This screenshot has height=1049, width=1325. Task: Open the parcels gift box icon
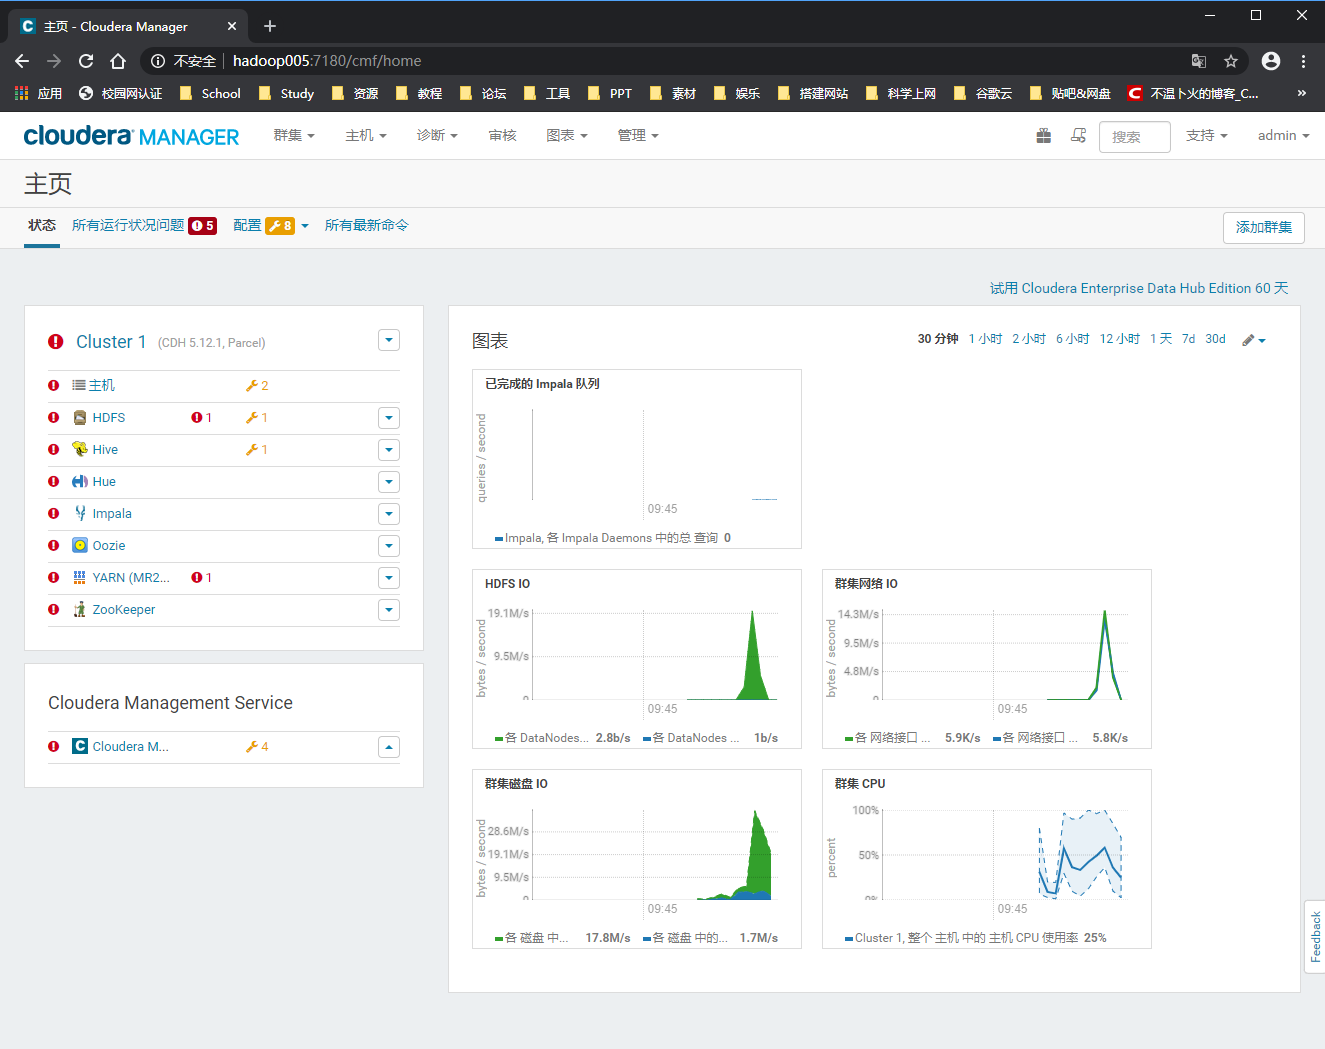[1043, 136]
